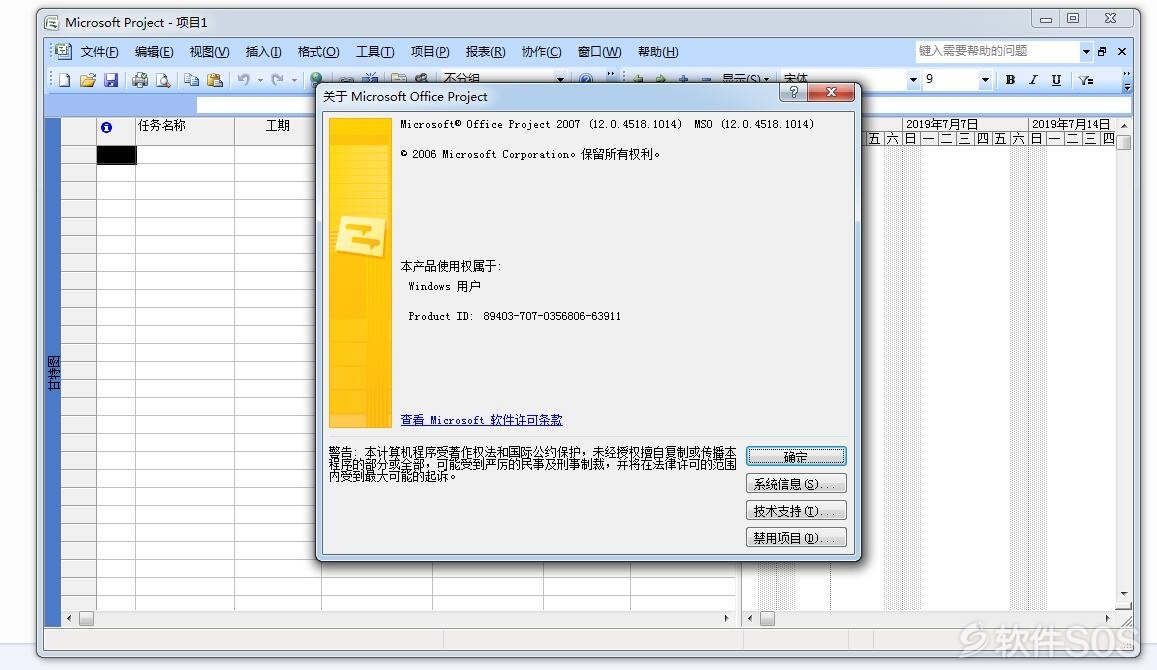Click the table pane horizontal scrollbar right arrow
1157x670 pixels.
coord(727,618)
